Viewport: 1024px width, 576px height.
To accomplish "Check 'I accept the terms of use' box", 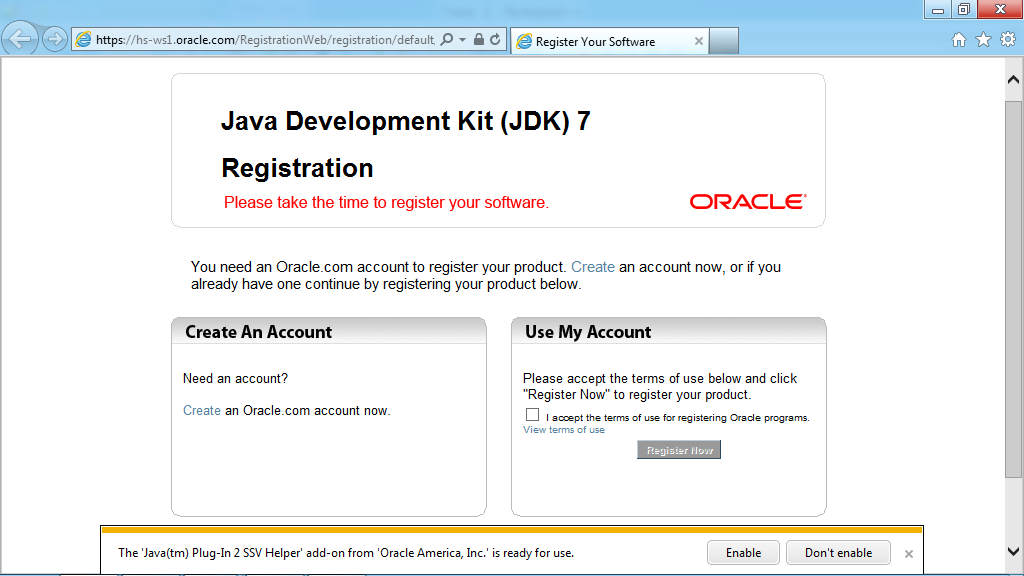I will (531, 414).
